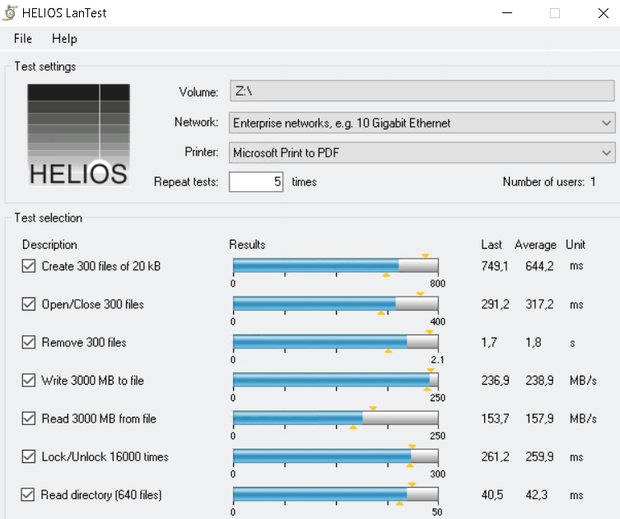The image size is (620, 519).
Task: Click the Write 3000 MB result bar
Action: tap(336, 380)
